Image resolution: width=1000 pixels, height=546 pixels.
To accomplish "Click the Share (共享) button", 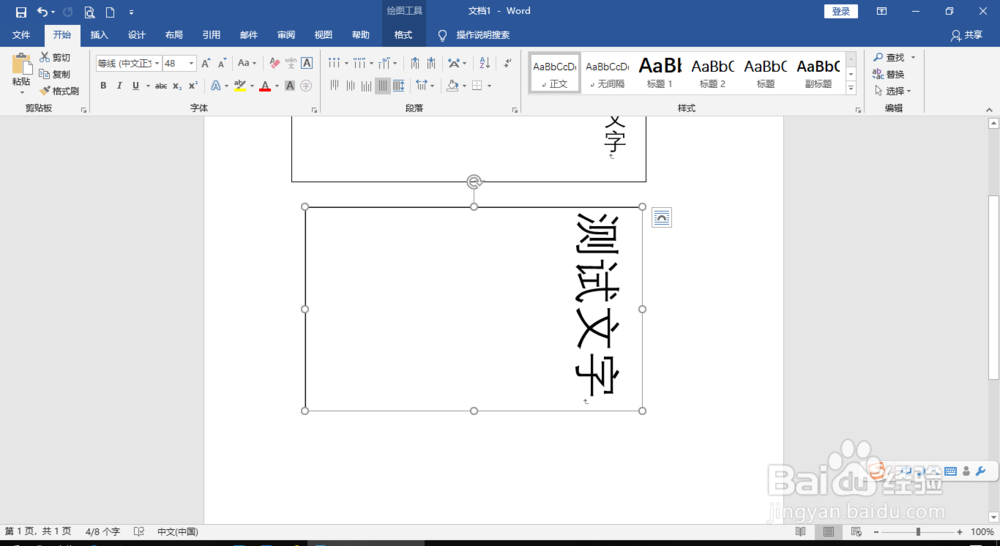I will pyautogui.click(x=967, y=35).
